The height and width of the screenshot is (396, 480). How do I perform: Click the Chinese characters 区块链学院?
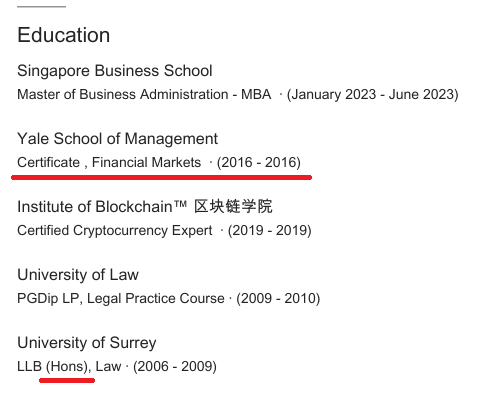point(233,206)
